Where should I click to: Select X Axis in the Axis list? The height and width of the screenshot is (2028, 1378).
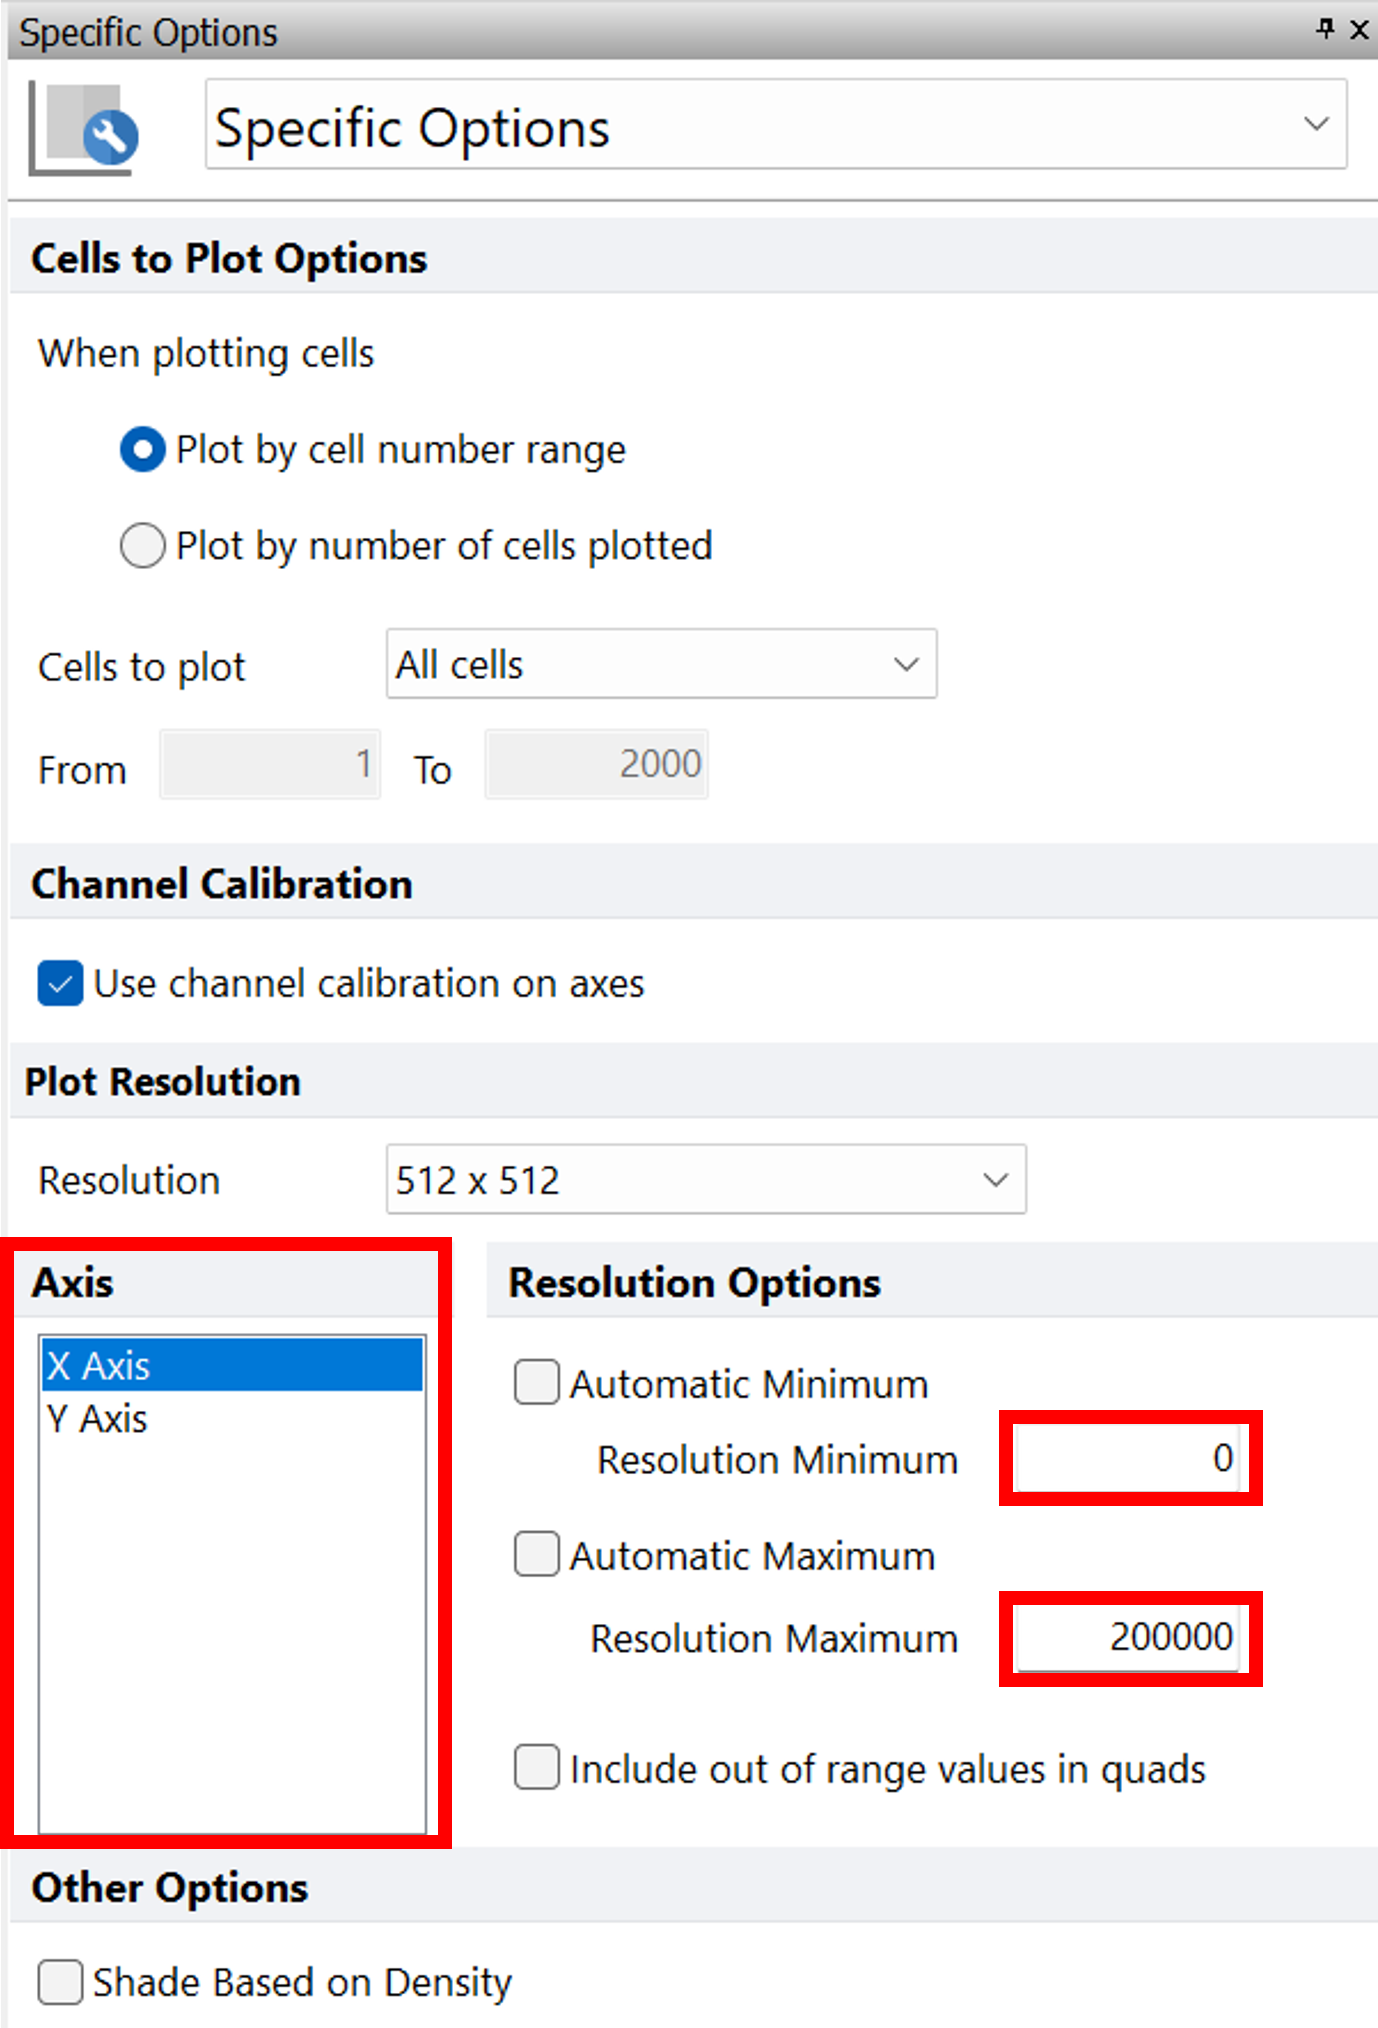tap(232, 1366)
